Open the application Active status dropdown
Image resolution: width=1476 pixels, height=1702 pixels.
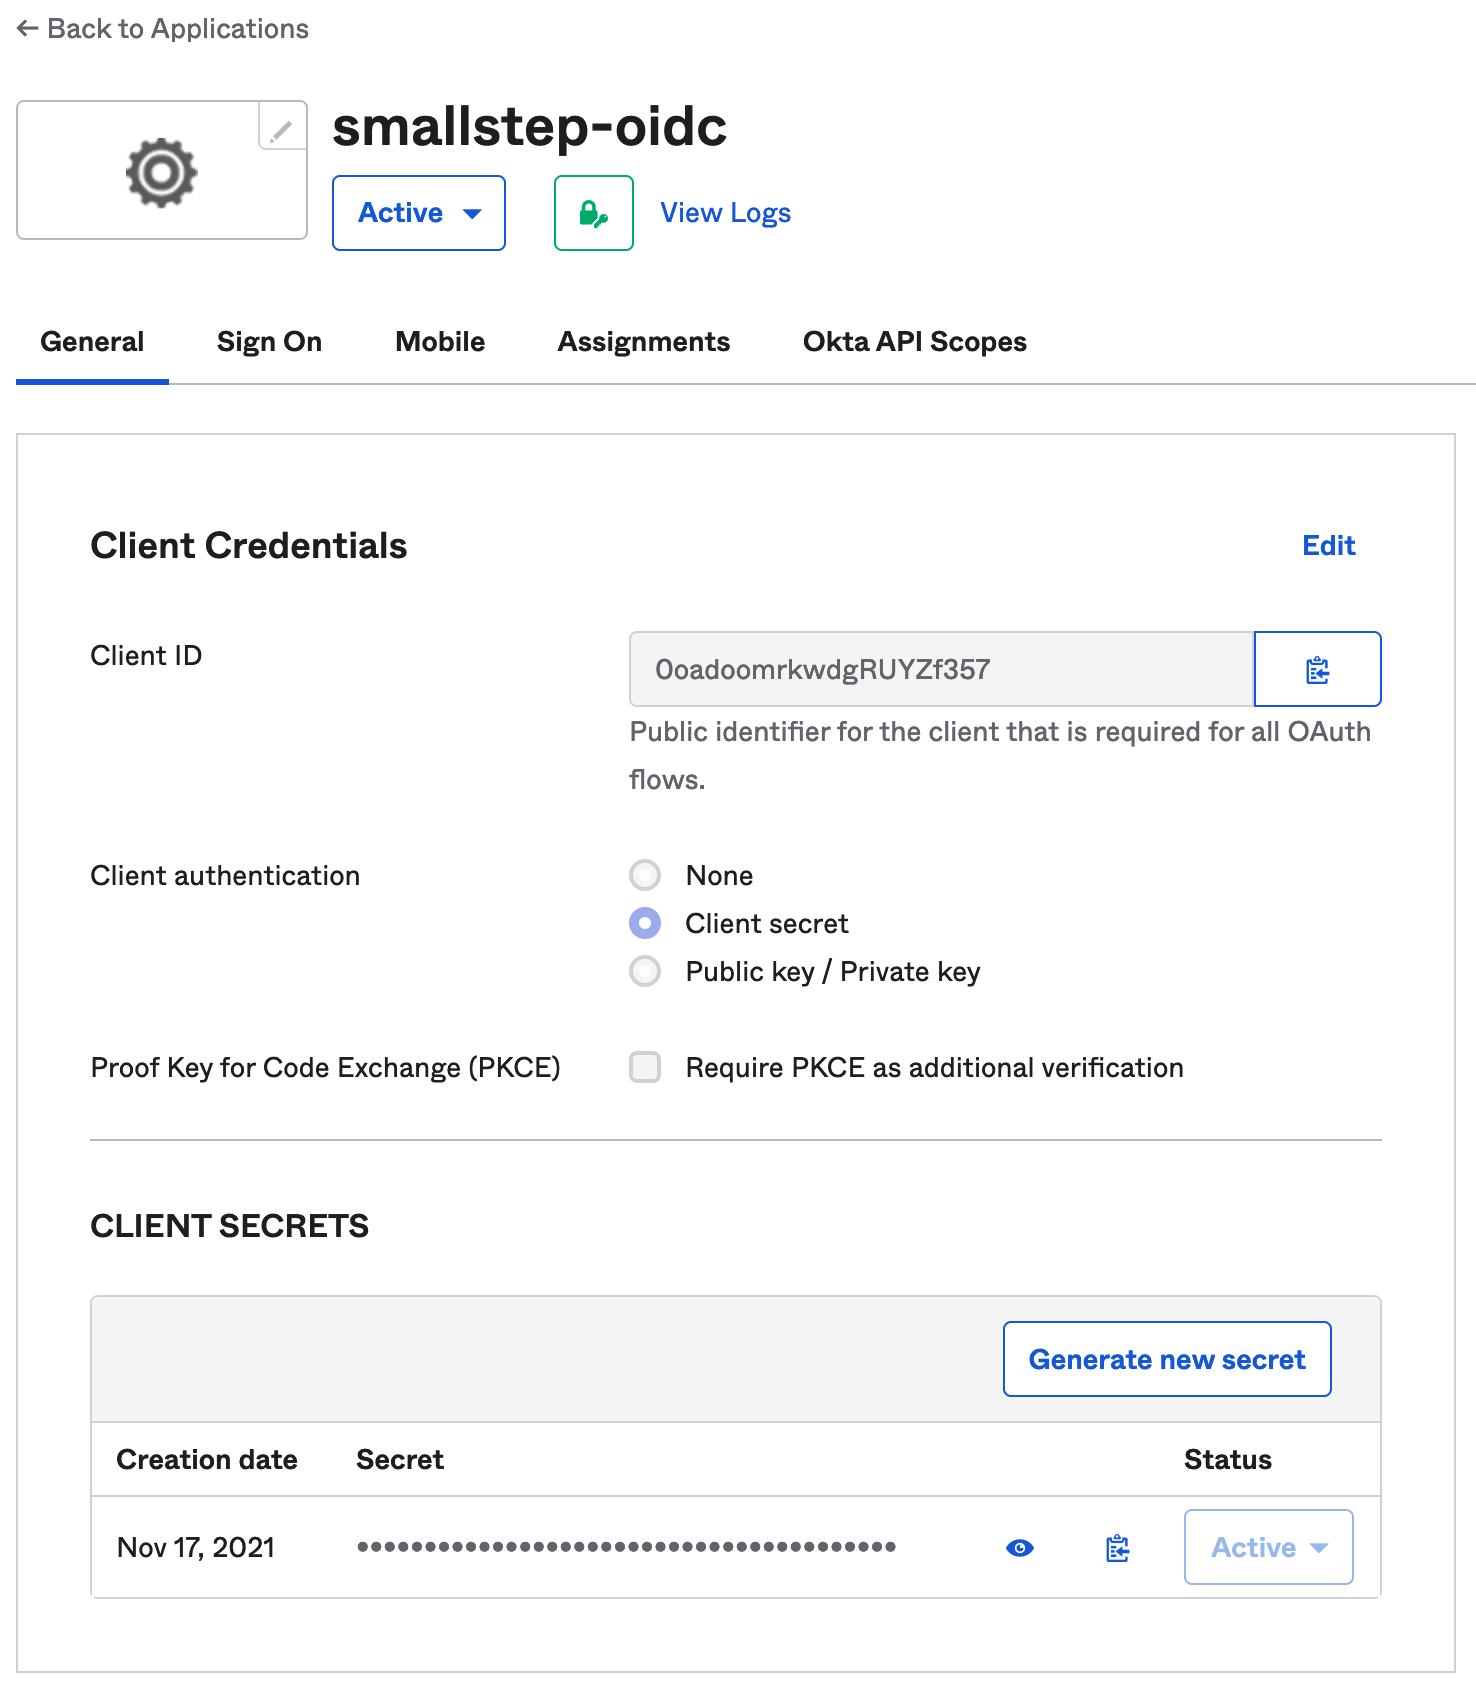(x=419, y=213)
